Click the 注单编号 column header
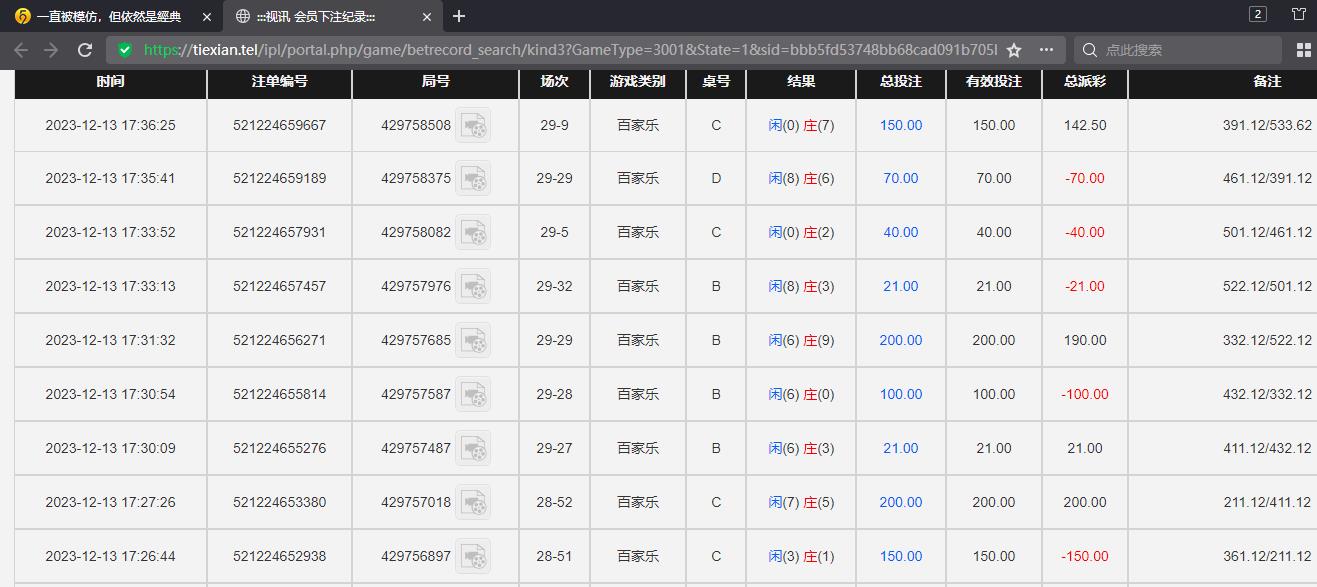This screenshot has width=1317, height=587. pyautogui.click(x=280, y=82)
